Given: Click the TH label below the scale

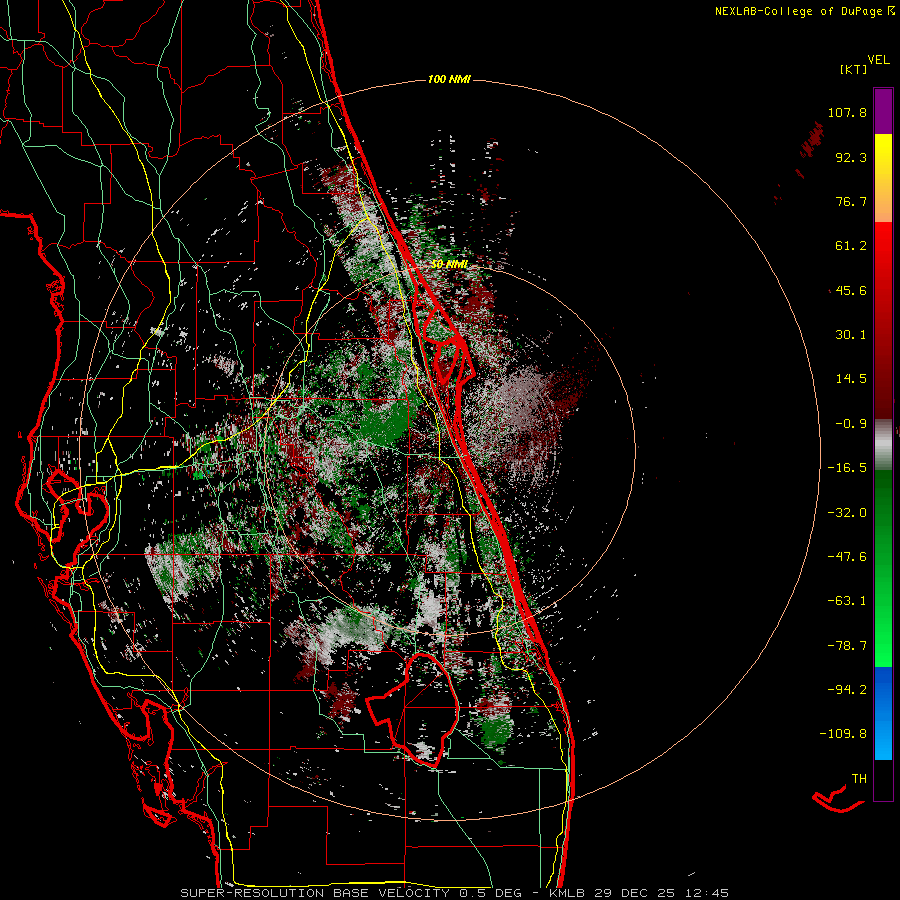Looking at the screenshot, I should [x=859, y=779].
